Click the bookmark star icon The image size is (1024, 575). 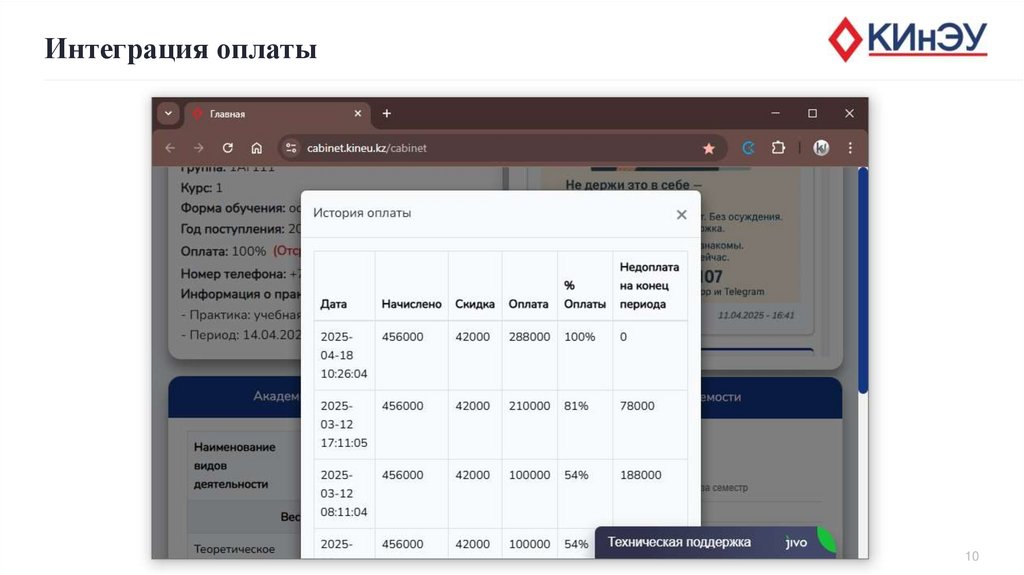[x=709, y=148]
